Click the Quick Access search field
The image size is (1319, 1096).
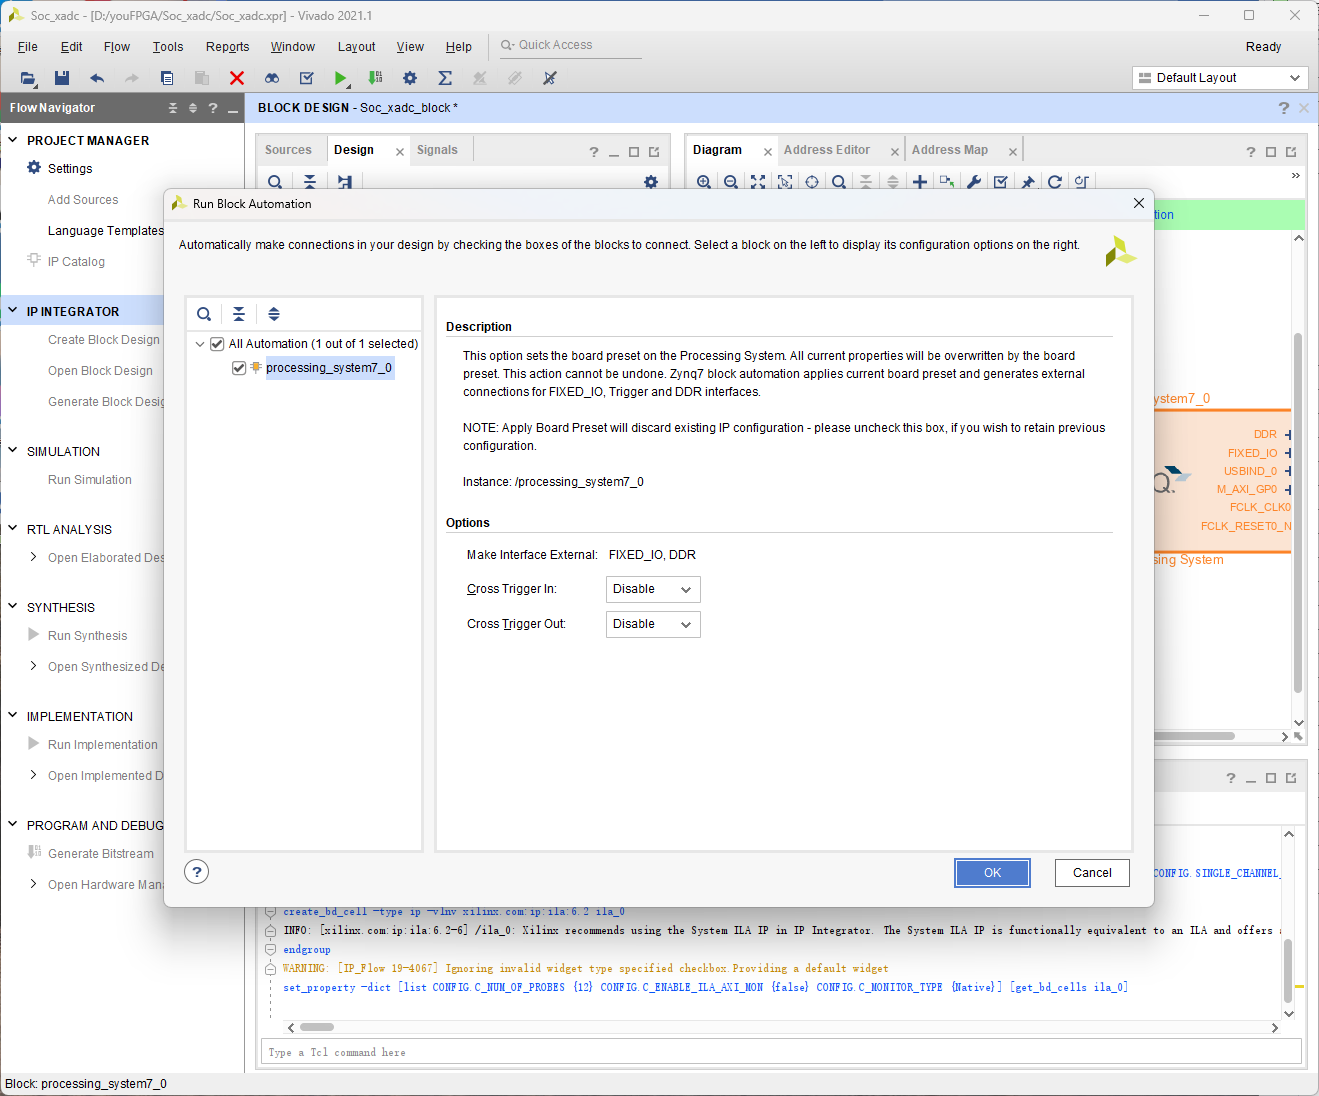570,46
